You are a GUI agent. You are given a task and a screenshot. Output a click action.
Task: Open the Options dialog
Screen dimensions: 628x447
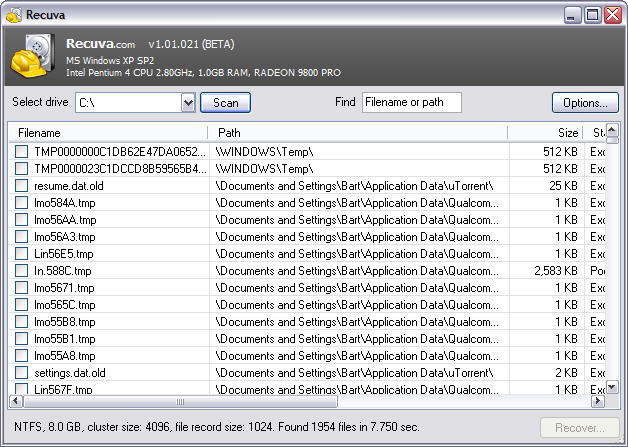[x=585, y=103]
